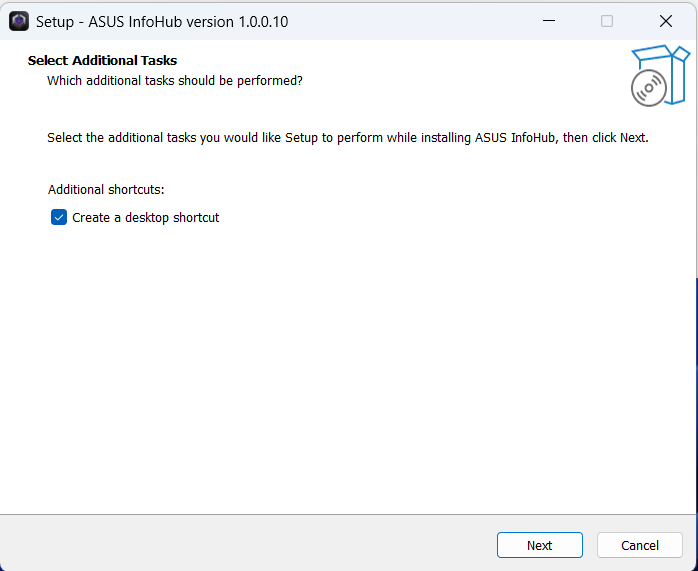The image size is (698, 571).
Task: Click the "Additional shortcuts:" group label
Action: tap(106, 190)
